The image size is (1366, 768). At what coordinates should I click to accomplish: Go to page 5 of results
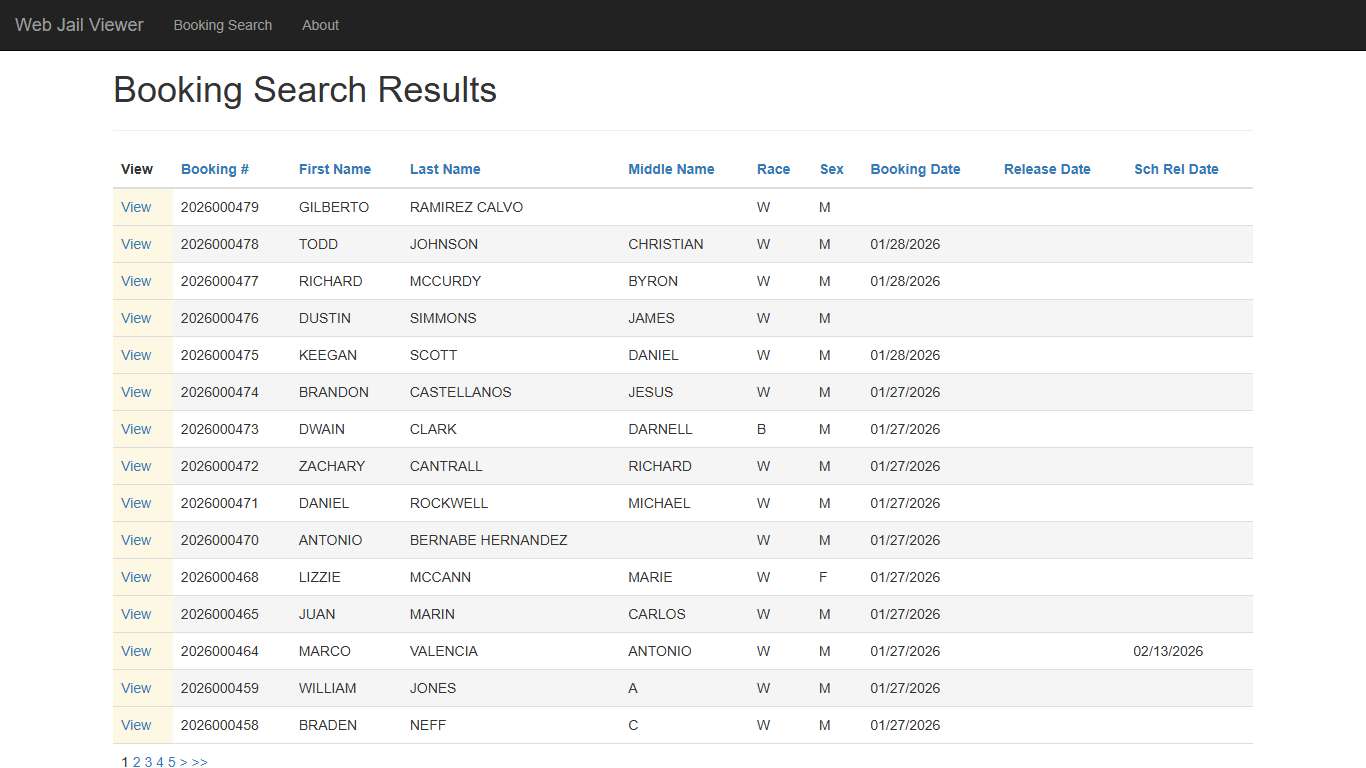coord(171,762)
